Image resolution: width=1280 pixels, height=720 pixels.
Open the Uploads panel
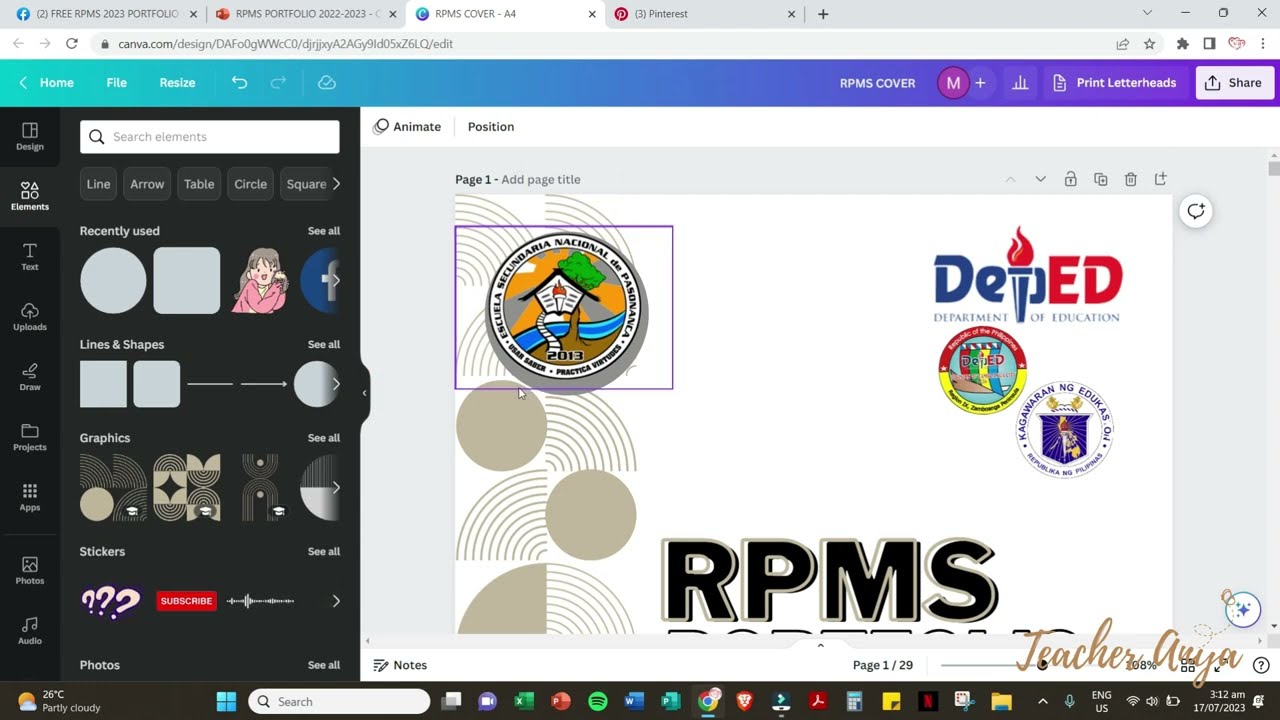[x=29, y=317]
